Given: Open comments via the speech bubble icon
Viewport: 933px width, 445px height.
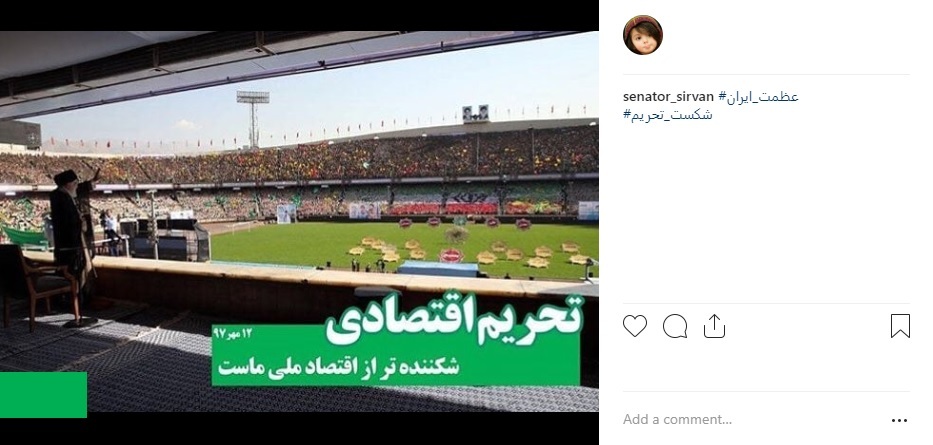Looking at the screenshot, I should pyautogui.click(x=675, y=326).
